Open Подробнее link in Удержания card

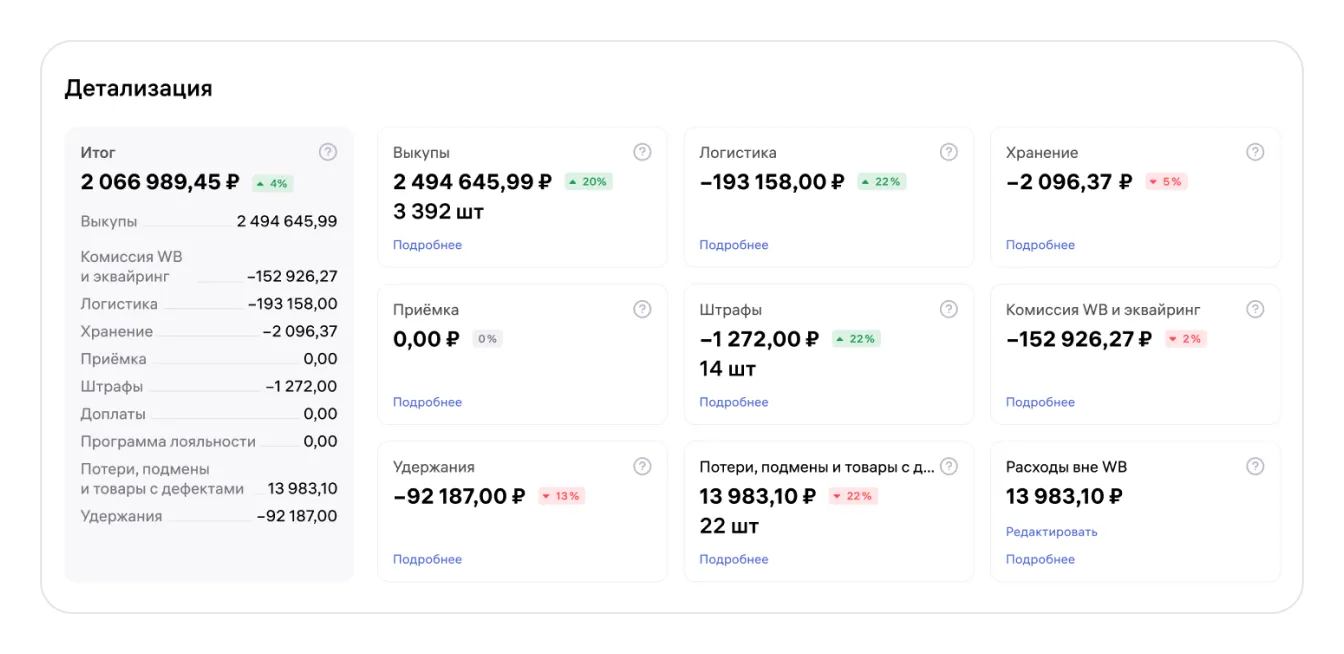[x=427, y=559]
